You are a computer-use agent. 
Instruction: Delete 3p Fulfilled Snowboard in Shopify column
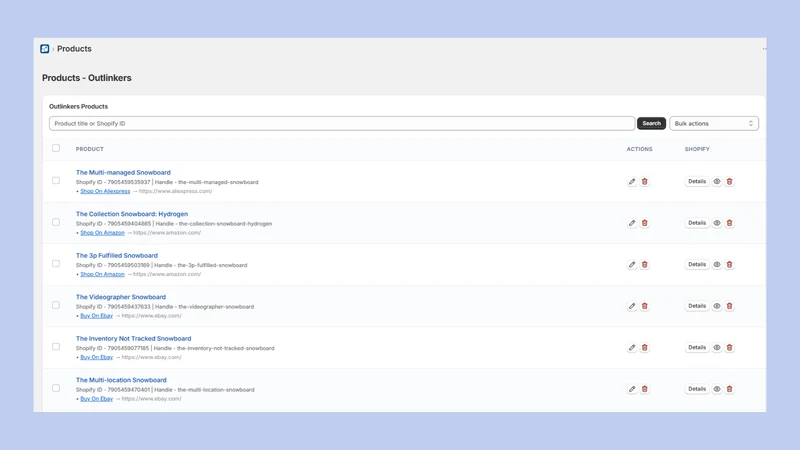[x=730, y=265]
